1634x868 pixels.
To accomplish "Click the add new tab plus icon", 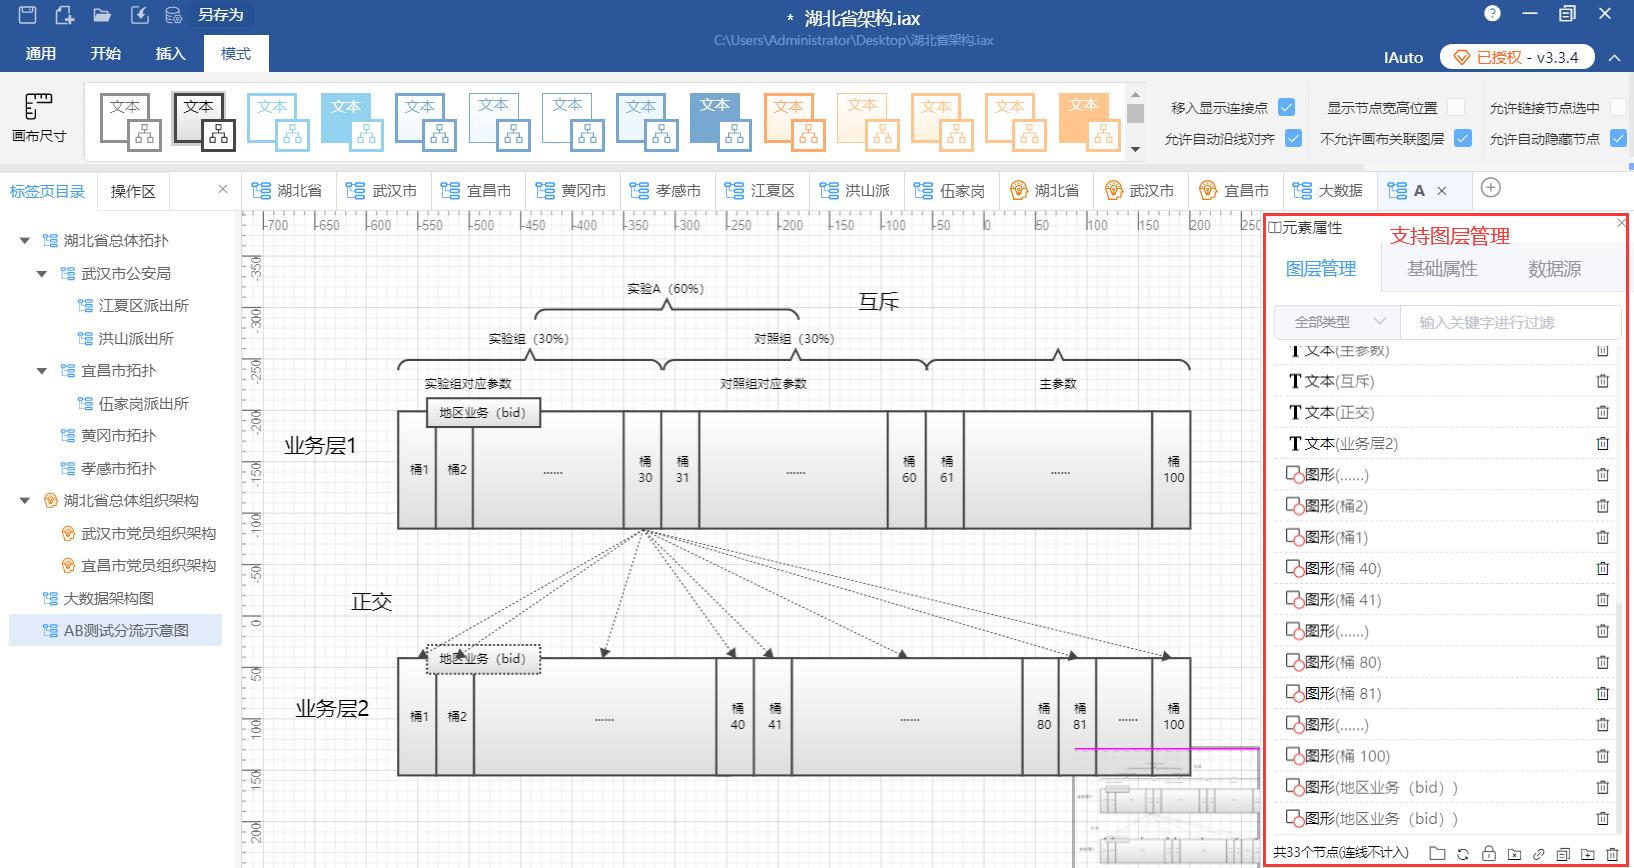I will [x=1490, y=188].
